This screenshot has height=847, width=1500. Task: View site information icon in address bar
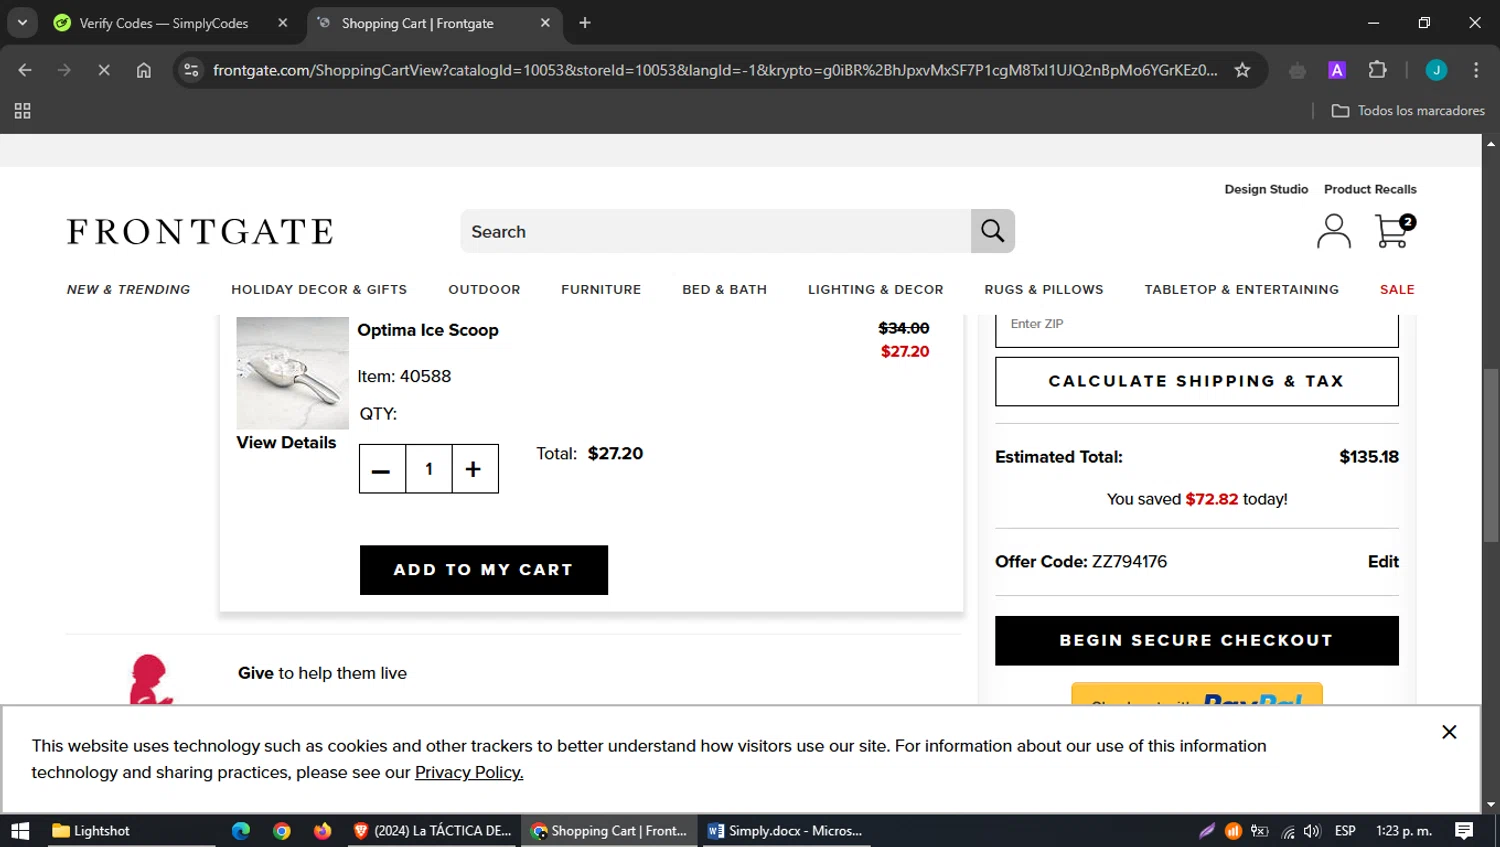point(191,70)
